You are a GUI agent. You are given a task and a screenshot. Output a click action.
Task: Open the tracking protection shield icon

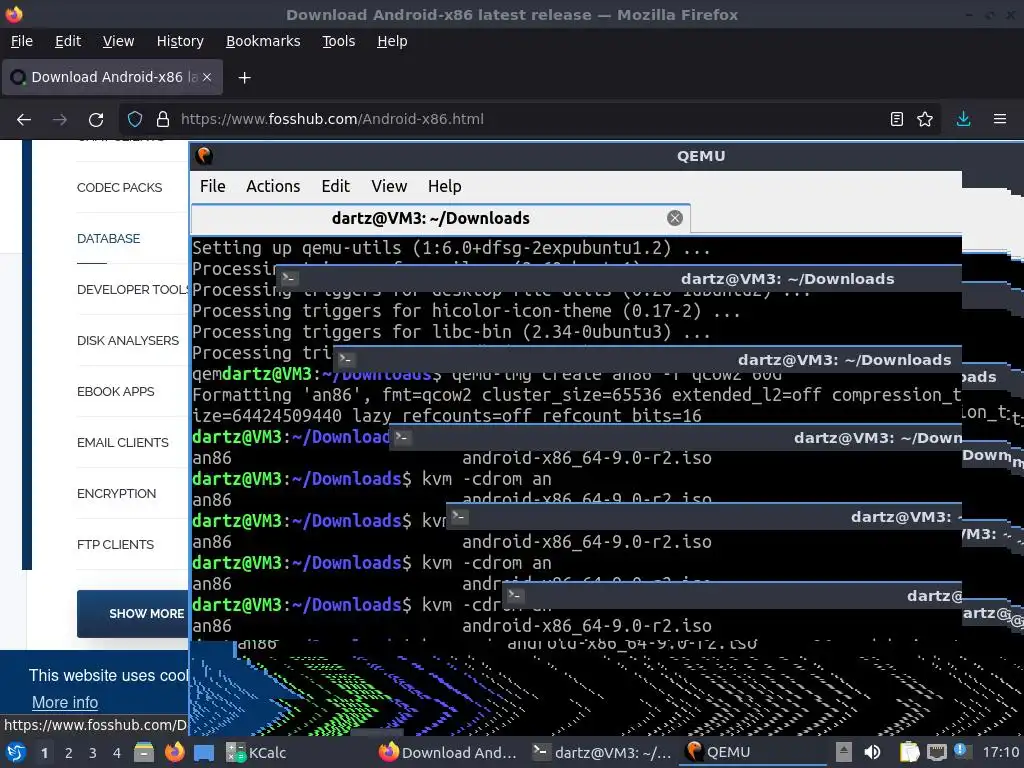point(135,120)
